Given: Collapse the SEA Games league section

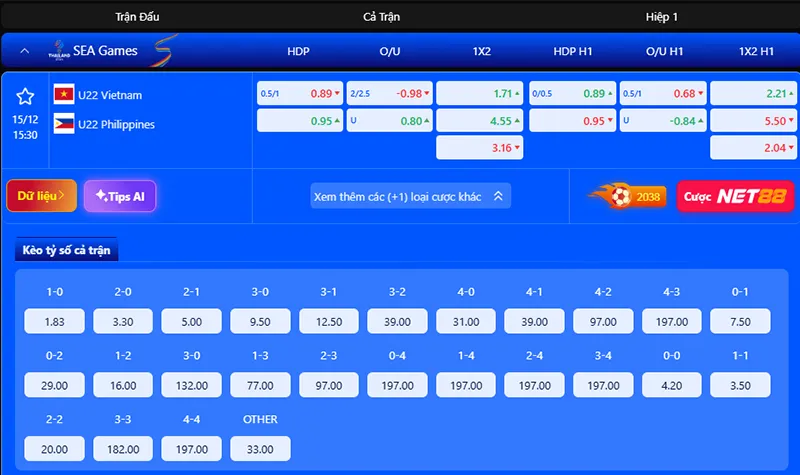Looking at the screenshot, I should click(x=22, y=50).
